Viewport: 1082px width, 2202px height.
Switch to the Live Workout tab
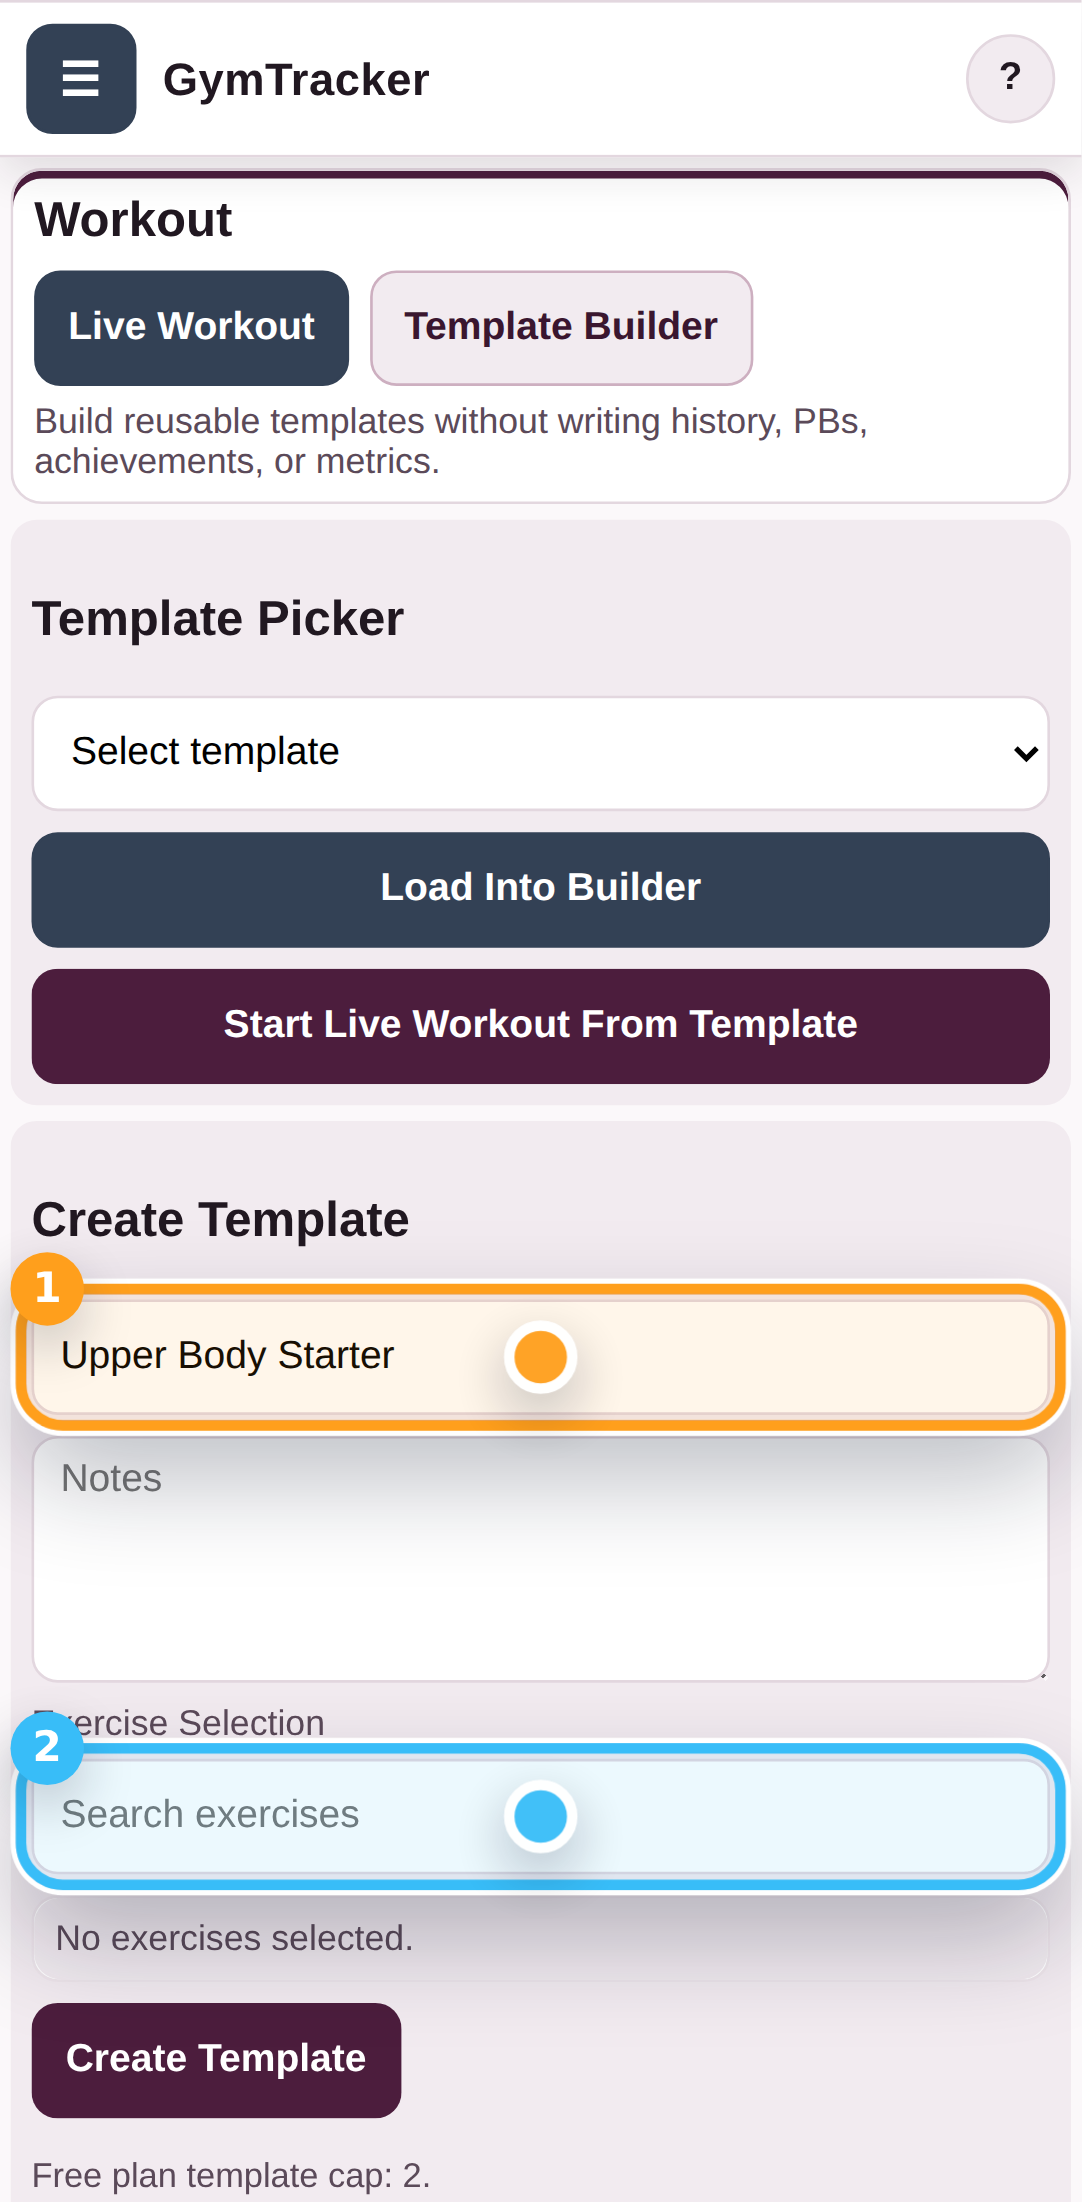point(191,326)
